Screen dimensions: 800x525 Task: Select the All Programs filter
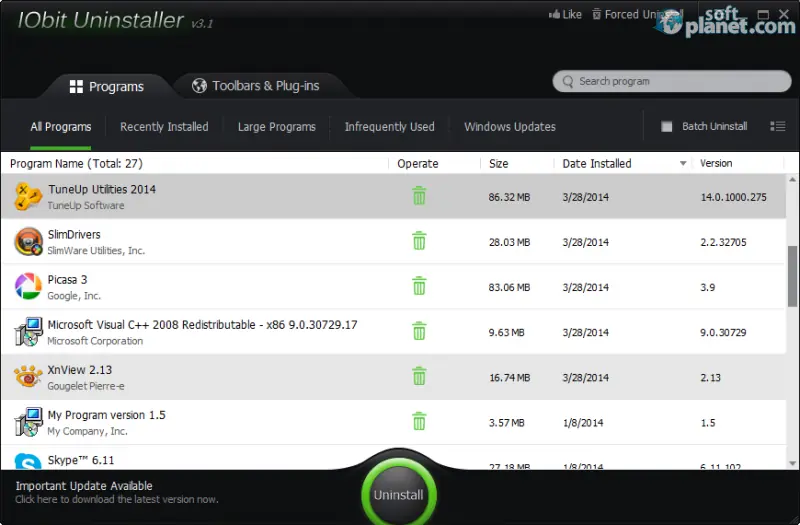click(61, 127)
